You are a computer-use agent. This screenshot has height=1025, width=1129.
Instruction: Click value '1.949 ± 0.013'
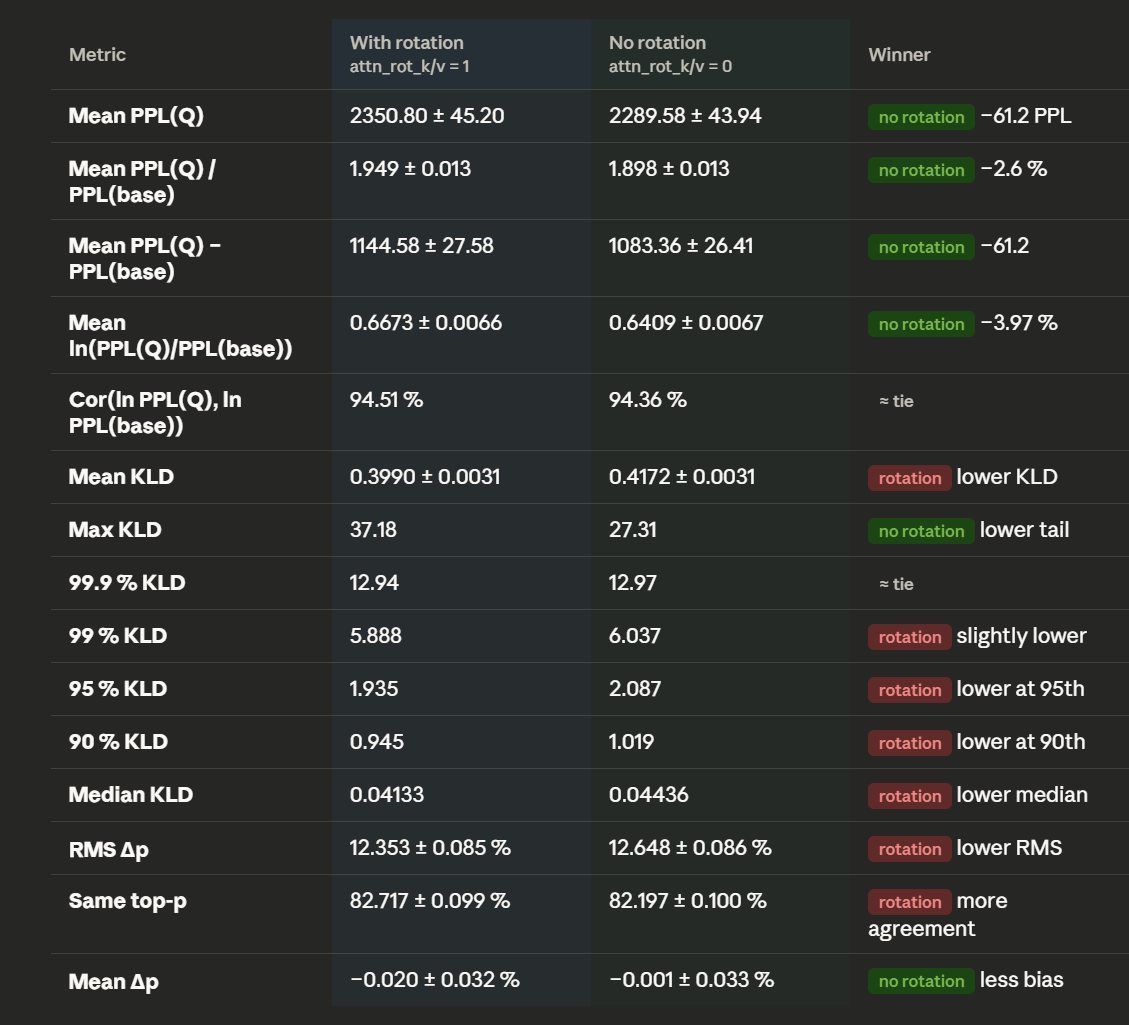tap(410, 168)
